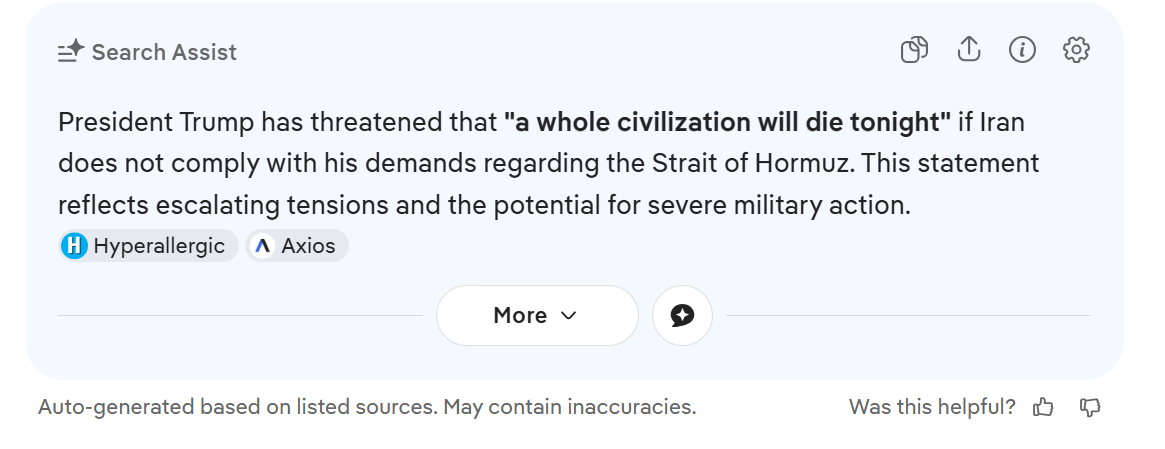Open the Hyperallergic source link
The image size is (1165, 449).
click(158, 246)
